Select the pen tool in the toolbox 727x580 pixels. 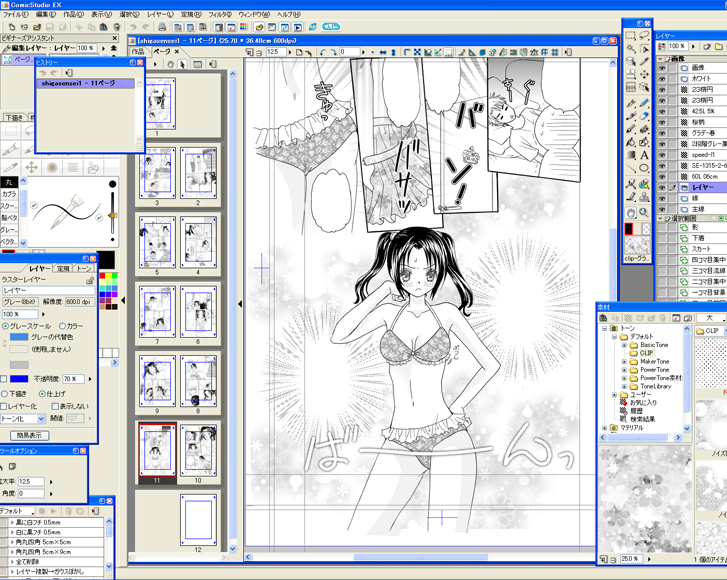(630, 103)
